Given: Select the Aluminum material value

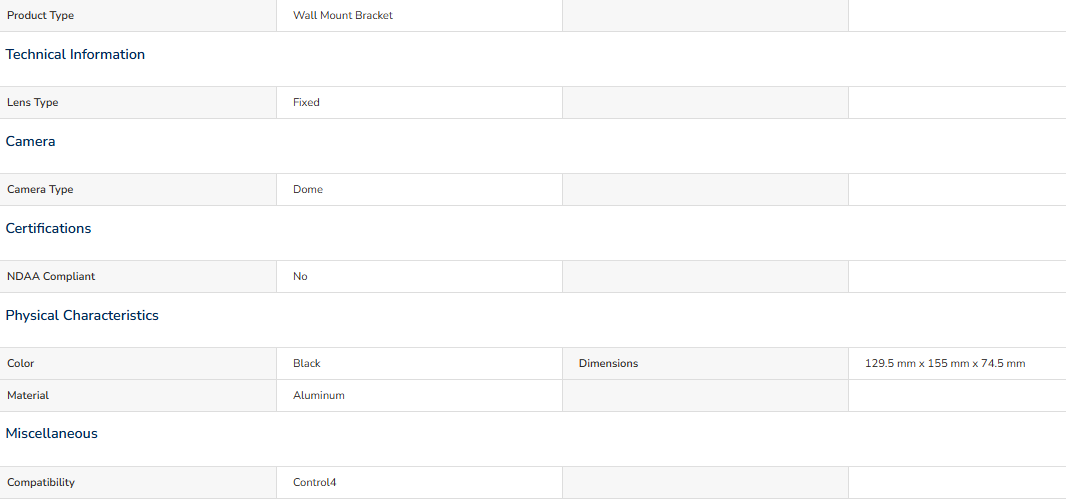Looking at the screenshot, I should 319,396.
